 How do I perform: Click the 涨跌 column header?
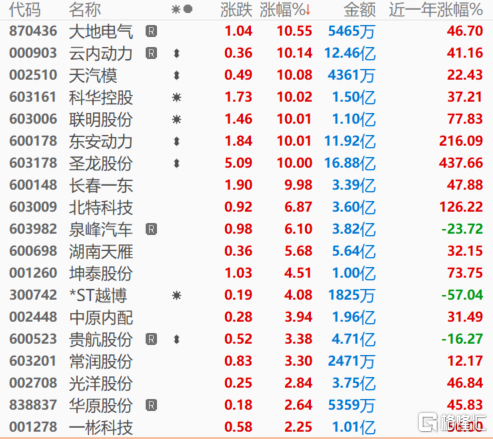tap(236, 10)
